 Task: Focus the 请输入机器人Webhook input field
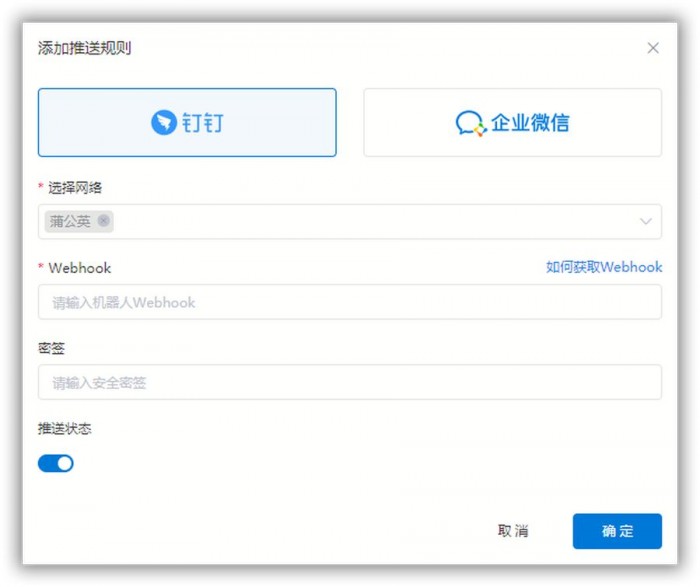pos(350,302)
